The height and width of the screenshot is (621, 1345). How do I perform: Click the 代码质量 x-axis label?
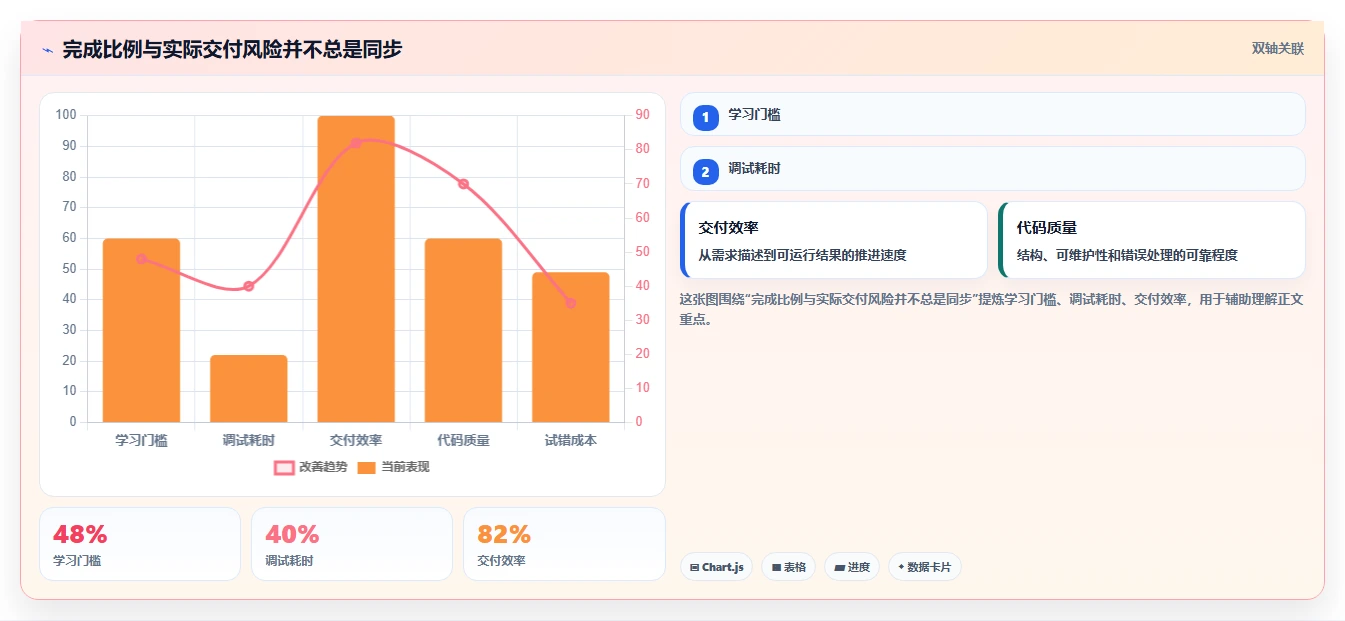pyautogui.click(x=463, y=440)
